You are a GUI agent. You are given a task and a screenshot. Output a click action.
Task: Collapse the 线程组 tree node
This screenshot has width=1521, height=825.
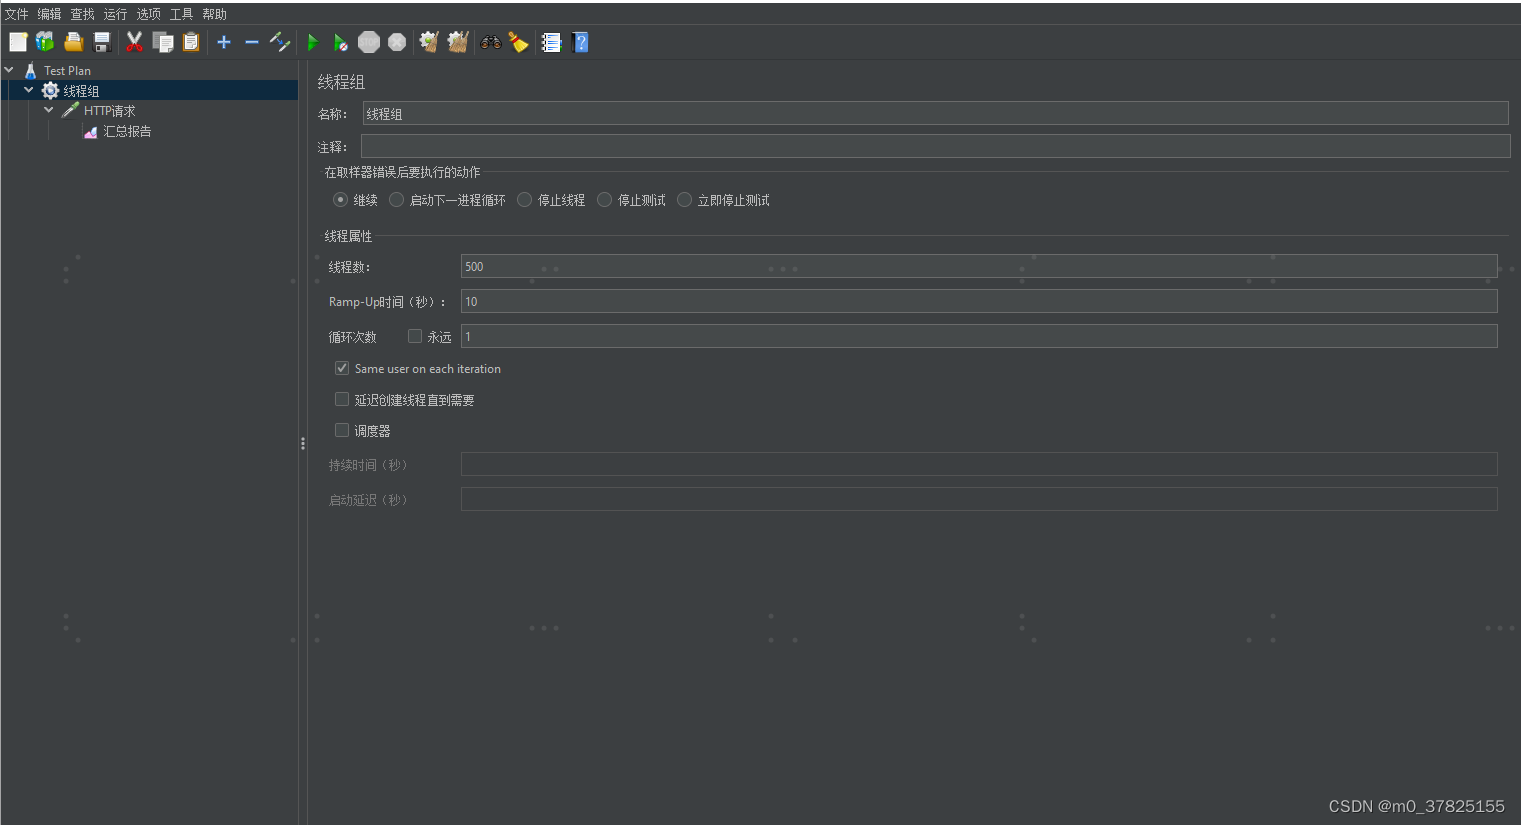[x=27, y=90]
